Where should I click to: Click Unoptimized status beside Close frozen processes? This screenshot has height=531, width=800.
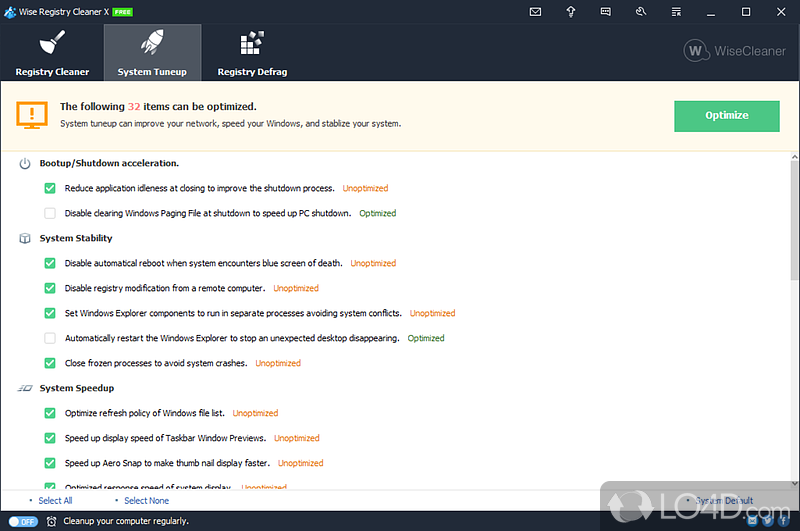278,363
